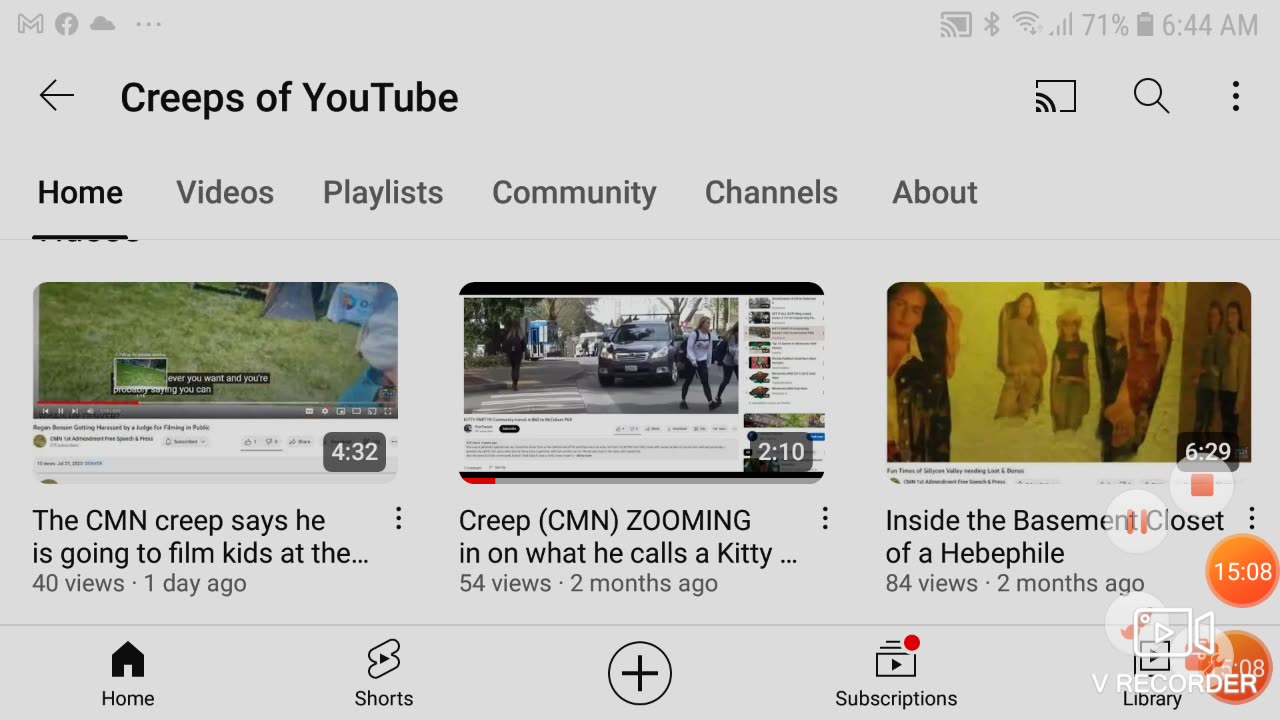Image resolution: width=1280 pixels, height=720 pixels.
Task: Go back using the back arrow
Action: click(x=57, y=96)
